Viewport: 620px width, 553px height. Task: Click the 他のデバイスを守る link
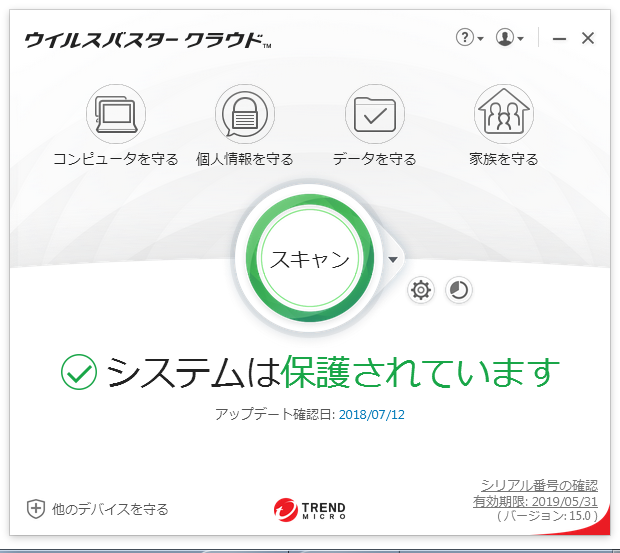pos(98,509)
